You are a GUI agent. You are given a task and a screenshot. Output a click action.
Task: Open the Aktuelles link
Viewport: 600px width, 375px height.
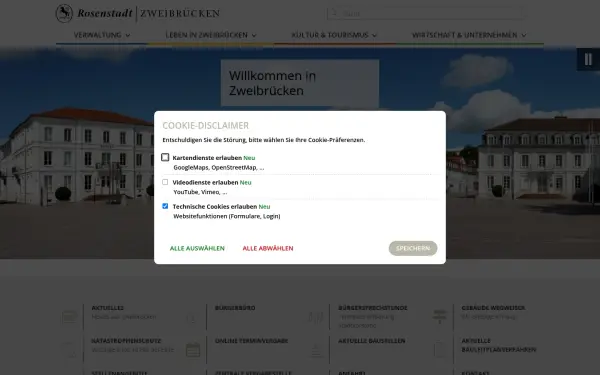108,308
